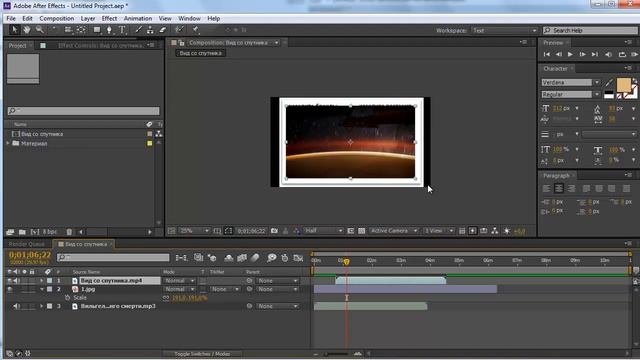Open layer 2 TrkMat dropdown
640x360 pixels.
click(x=225, y=289)
